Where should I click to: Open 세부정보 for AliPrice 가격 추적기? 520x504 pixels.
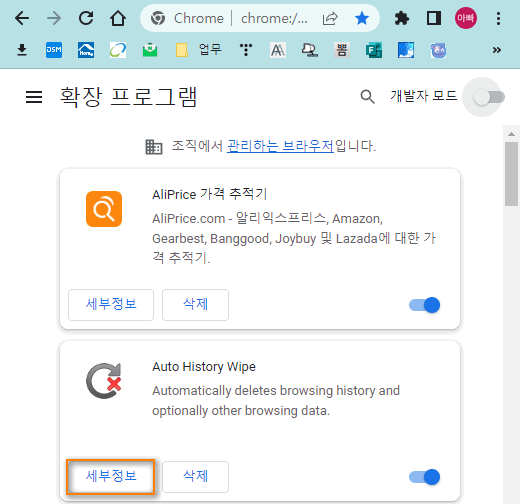click(111, 305)
